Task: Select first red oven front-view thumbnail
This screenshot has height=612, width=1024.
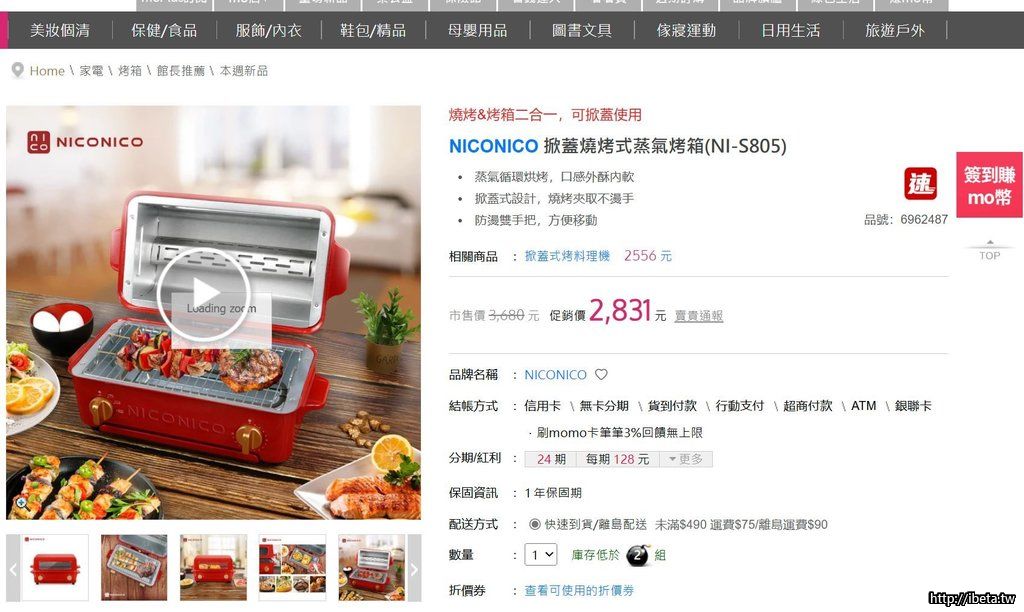Action: point(56,568)
